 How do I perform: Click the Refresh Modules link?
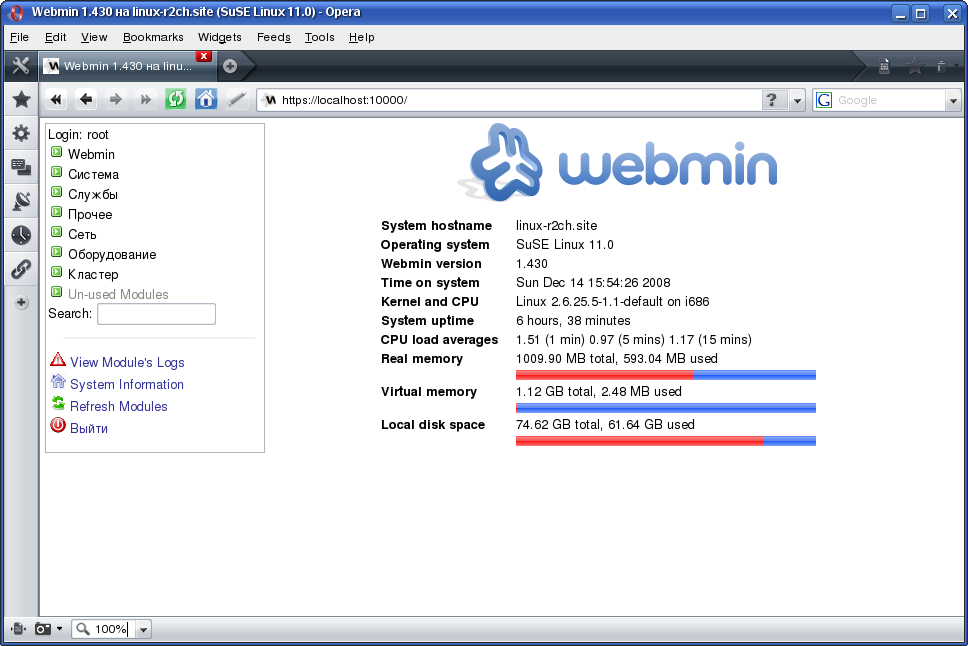point(119,406)
